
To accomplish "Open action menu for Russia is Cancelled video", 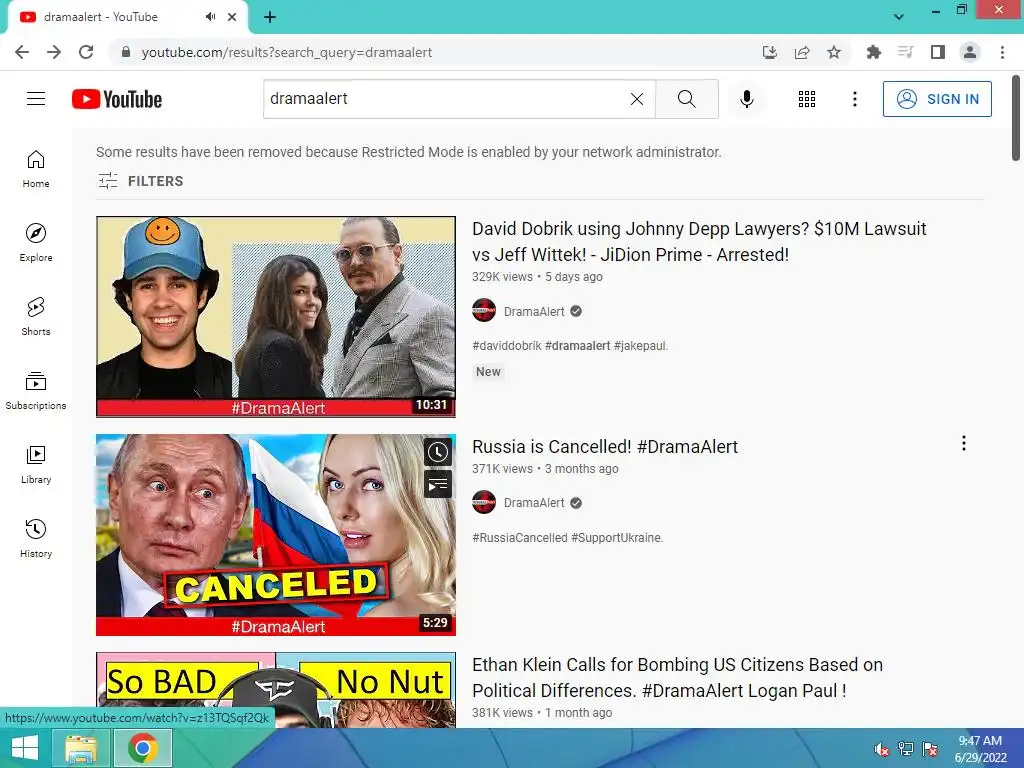I will click(x=963, y=443).
